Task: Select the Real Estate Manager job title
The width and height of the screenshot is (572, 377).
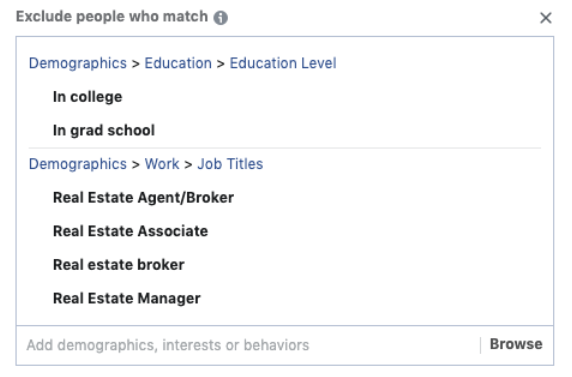Action: click(127, 299)
